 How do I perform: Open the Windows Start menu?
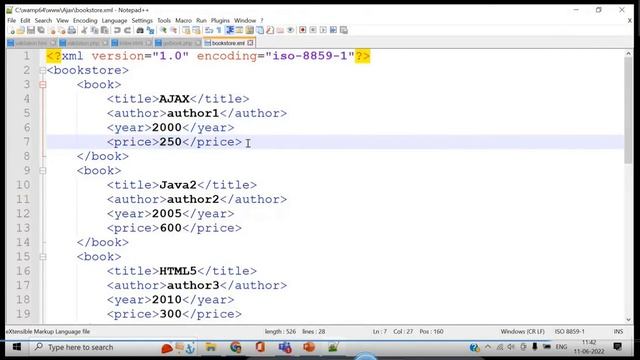point(17,347)
